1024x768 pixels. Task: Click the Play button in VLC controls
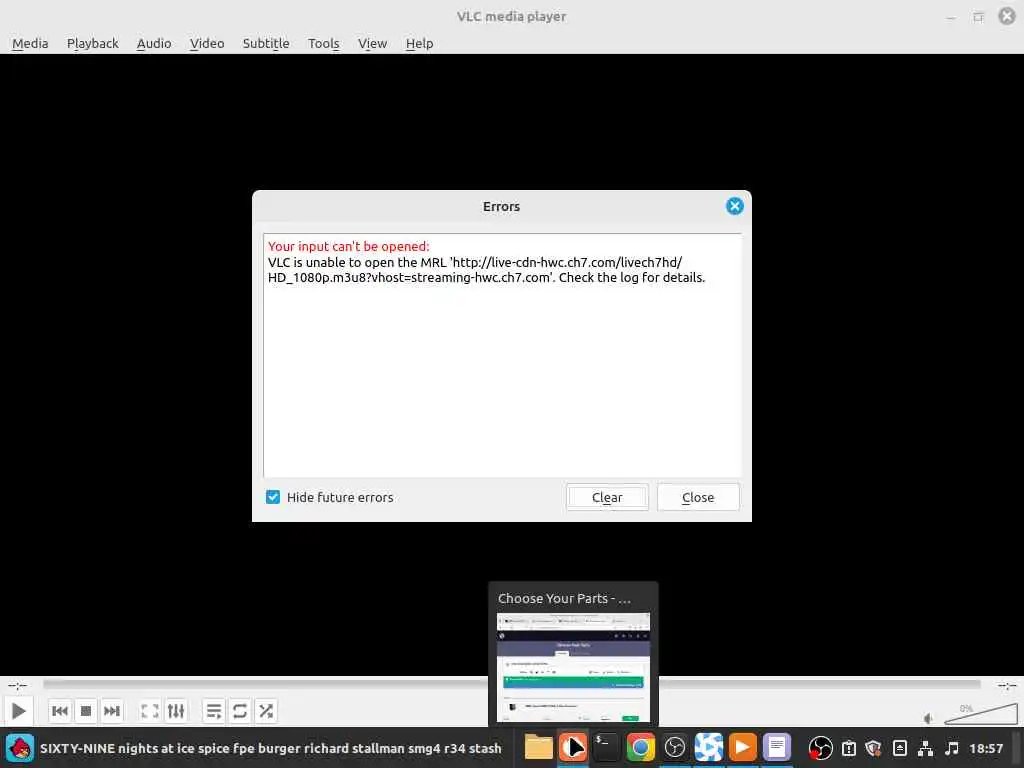tap(19, 711)
